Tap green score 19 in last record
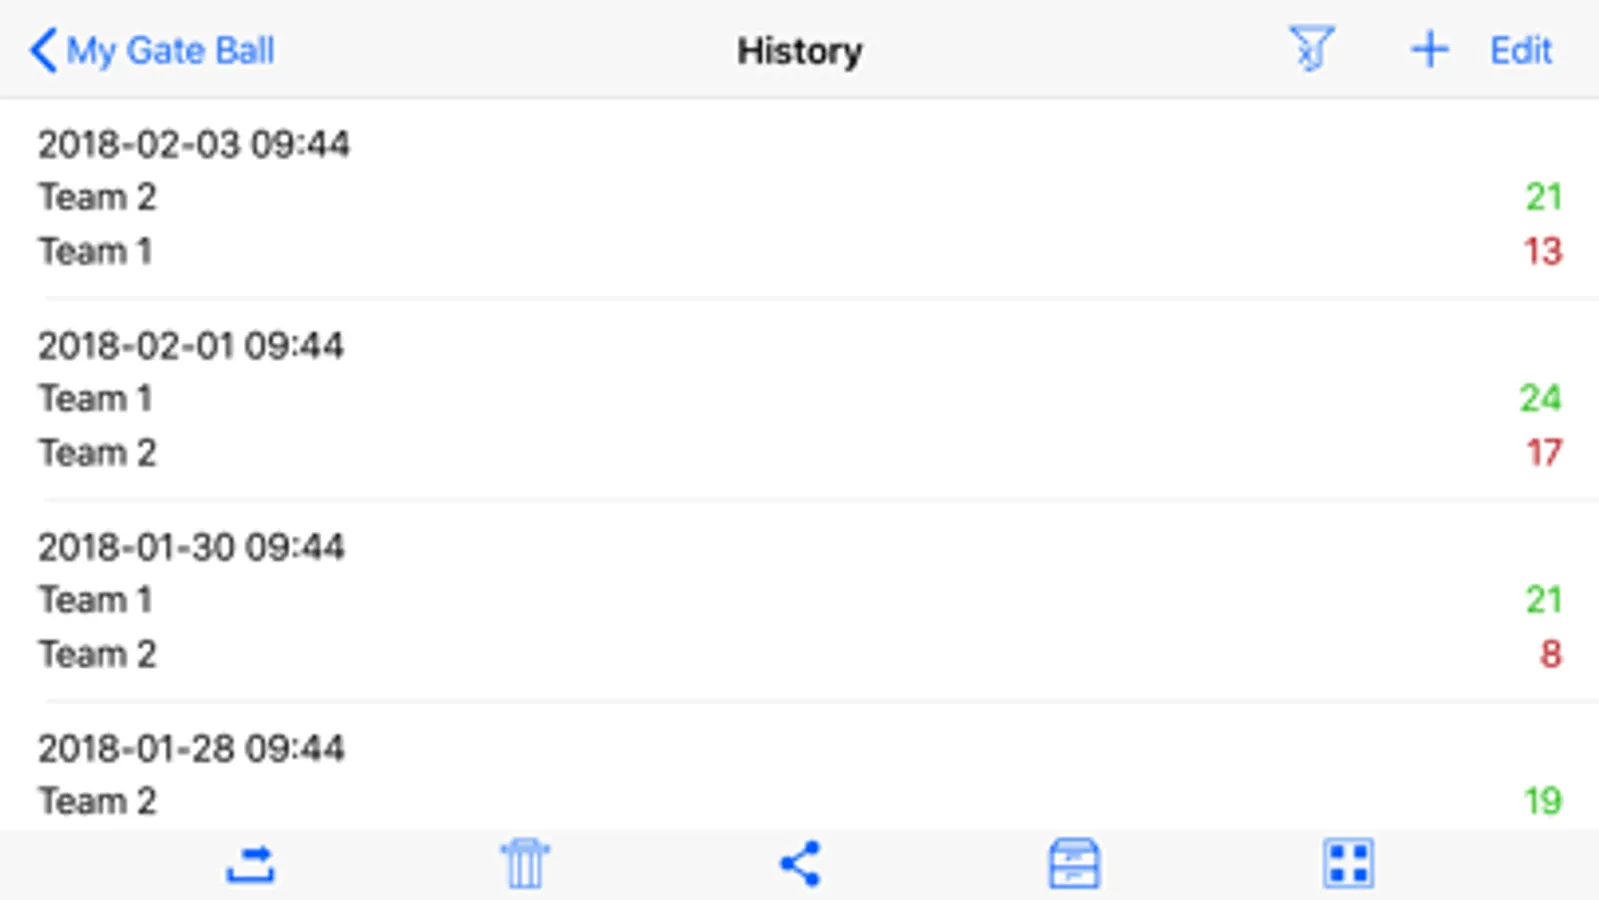 (x=1542, y=800)
